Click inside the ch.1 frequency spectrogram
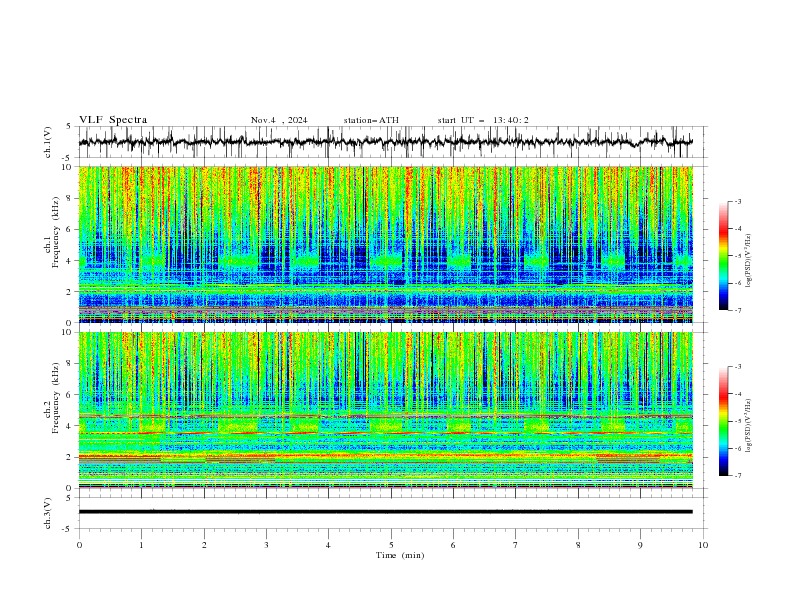The image size is (792, 612). click(385, 244)
